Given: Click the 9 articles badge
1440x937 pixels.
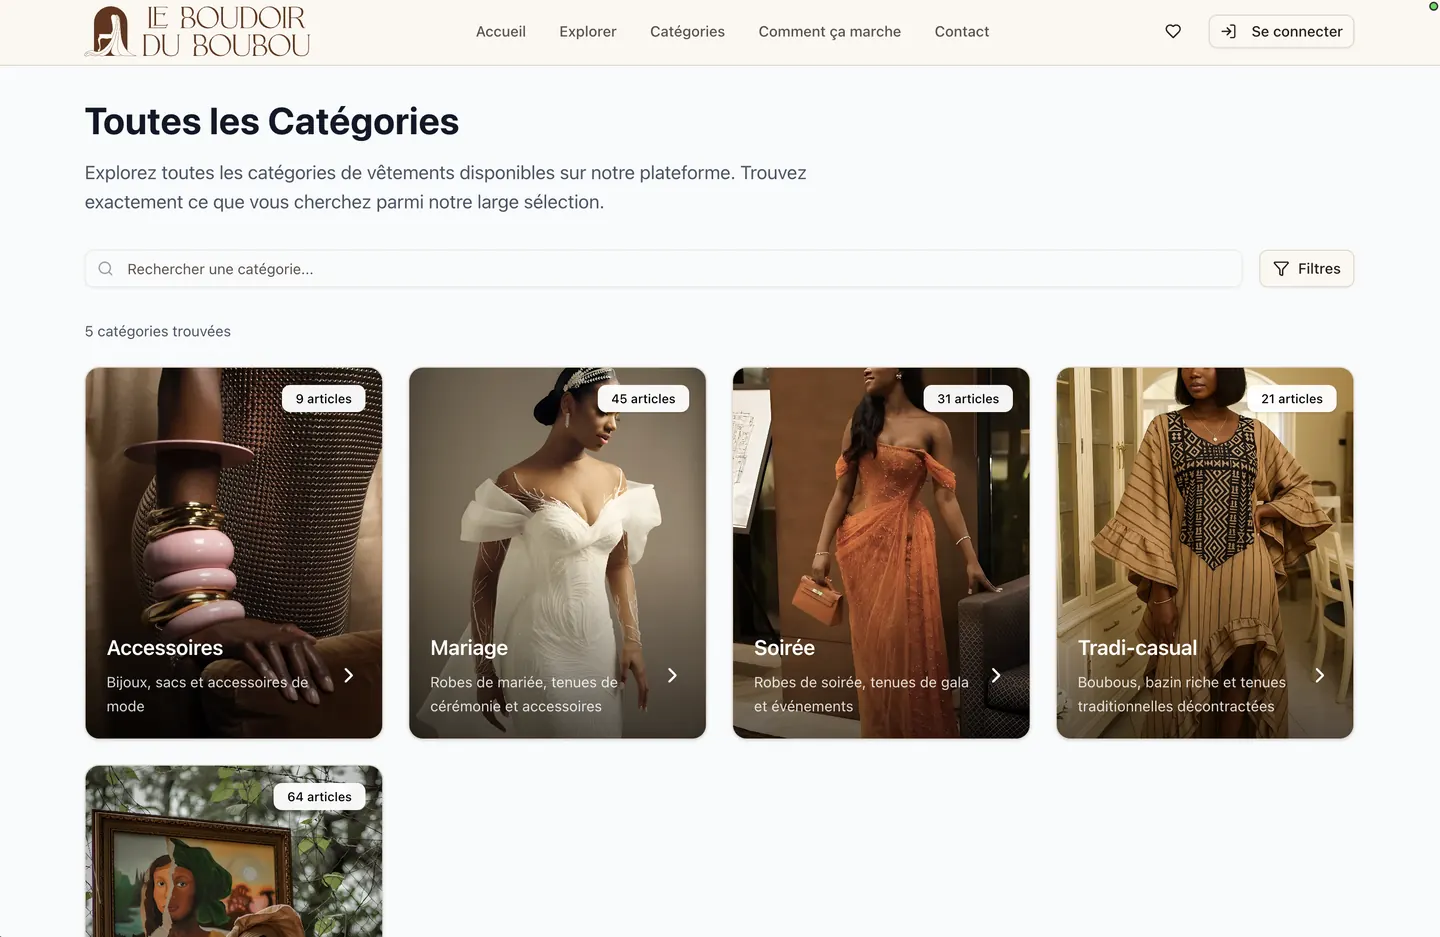Looking at the screenshot, I should 323,399.
